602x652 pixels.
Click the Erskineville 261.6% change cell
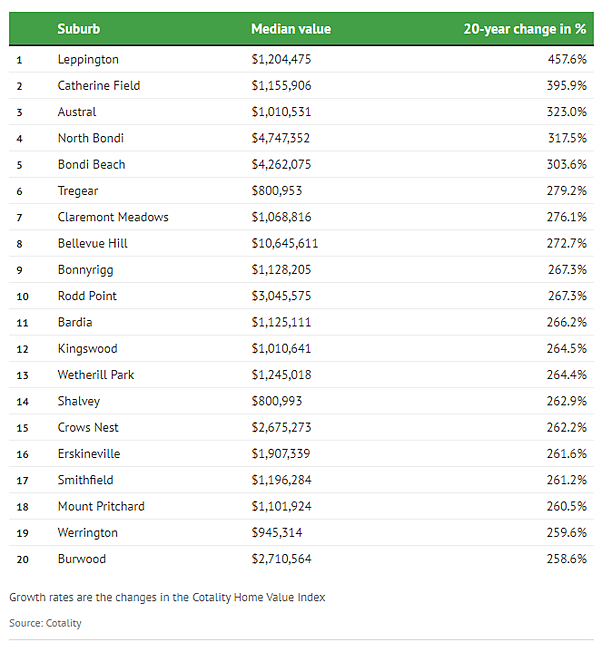pos(567,454)
